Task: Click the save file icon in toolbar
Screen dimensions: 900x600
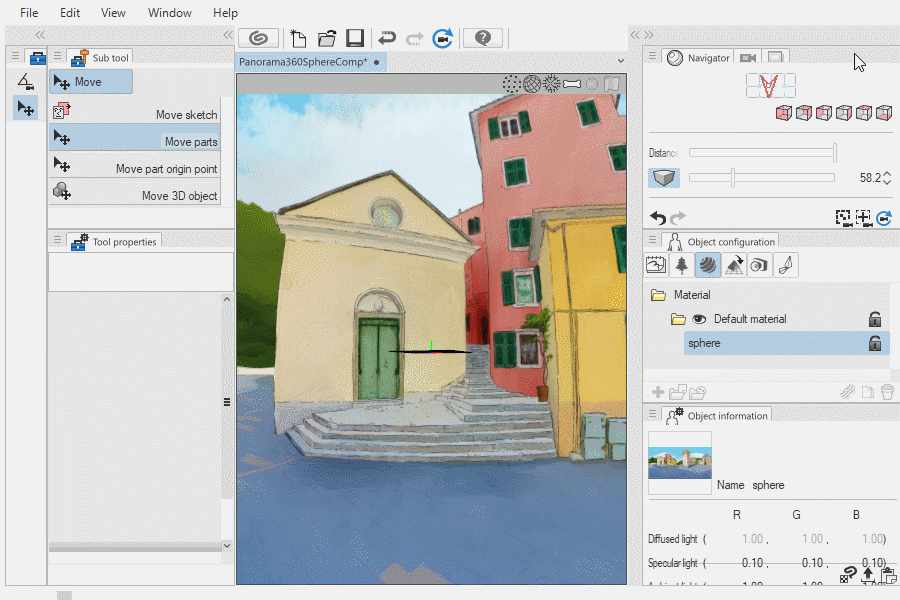Action: (355, 38)
